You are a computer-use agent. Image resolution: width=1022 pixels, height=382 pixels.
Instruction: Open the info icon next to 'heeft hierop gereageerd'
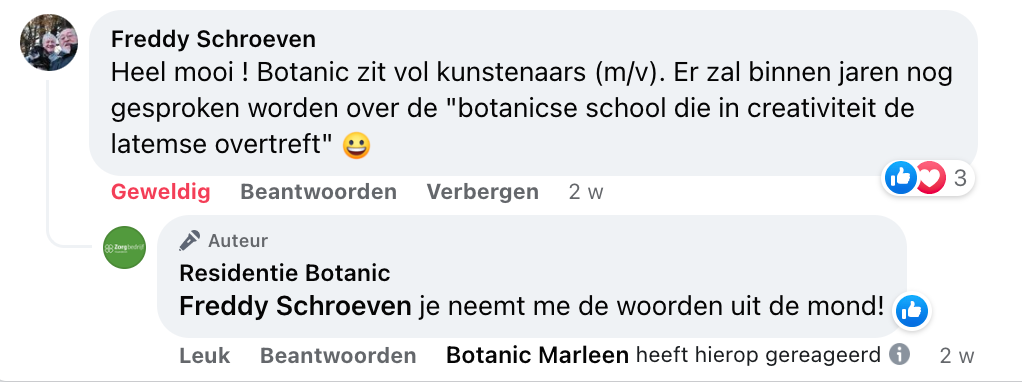tap(899, 355)
